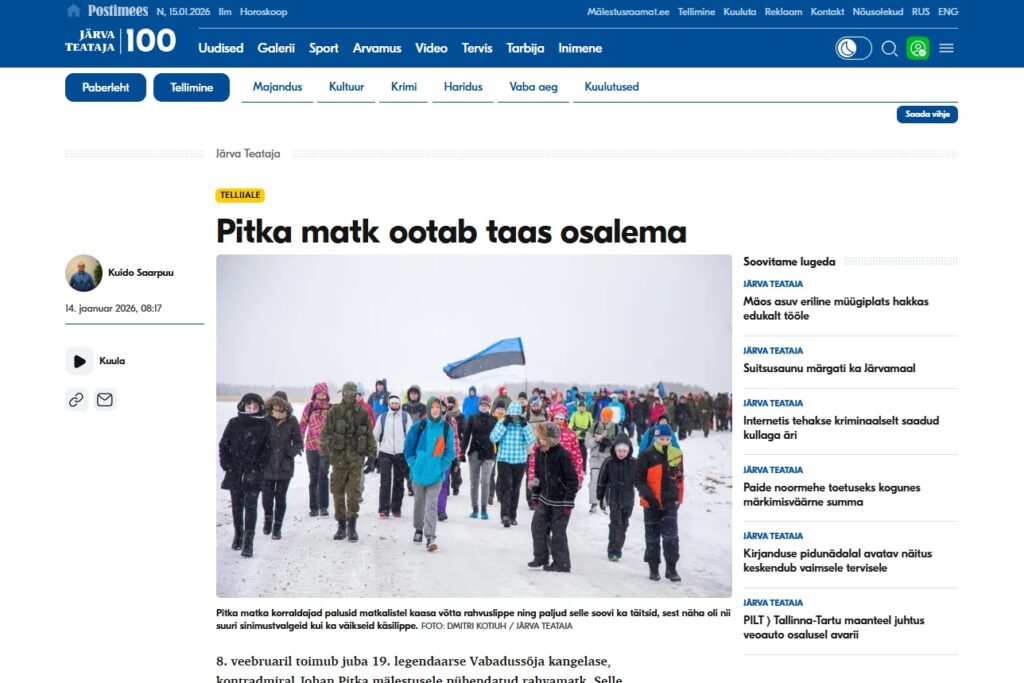1024x683 pixels.
Task: Copy article link via chain icon
Action: (x=76, y=400)
